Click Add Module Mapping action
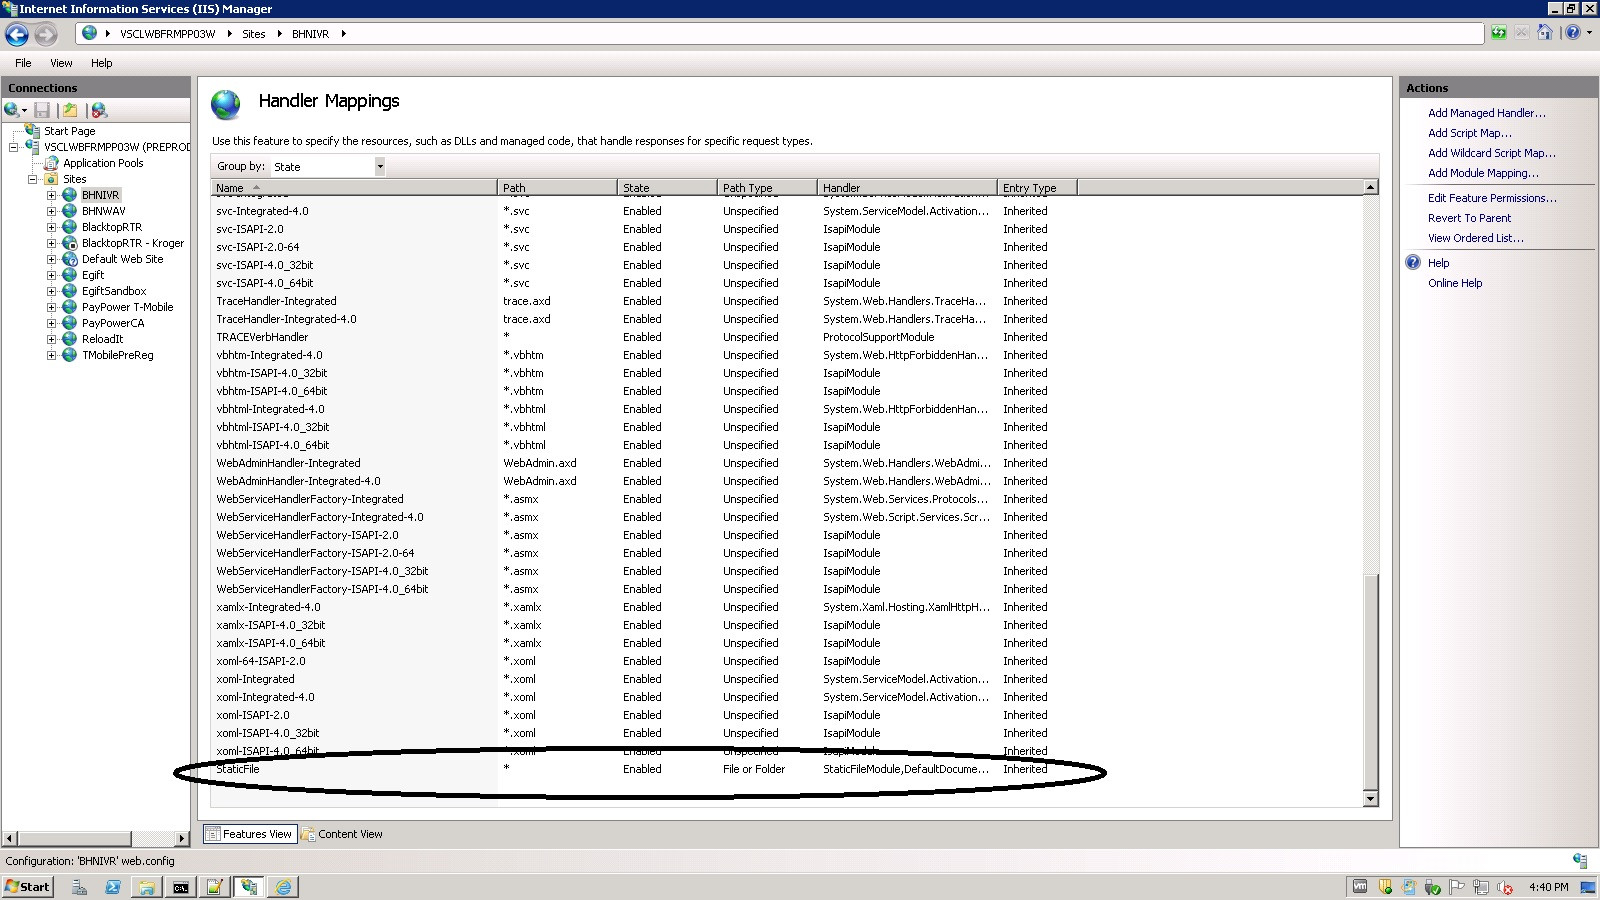The height and width of the screenshot is (900, 1600). point(1483,173)
